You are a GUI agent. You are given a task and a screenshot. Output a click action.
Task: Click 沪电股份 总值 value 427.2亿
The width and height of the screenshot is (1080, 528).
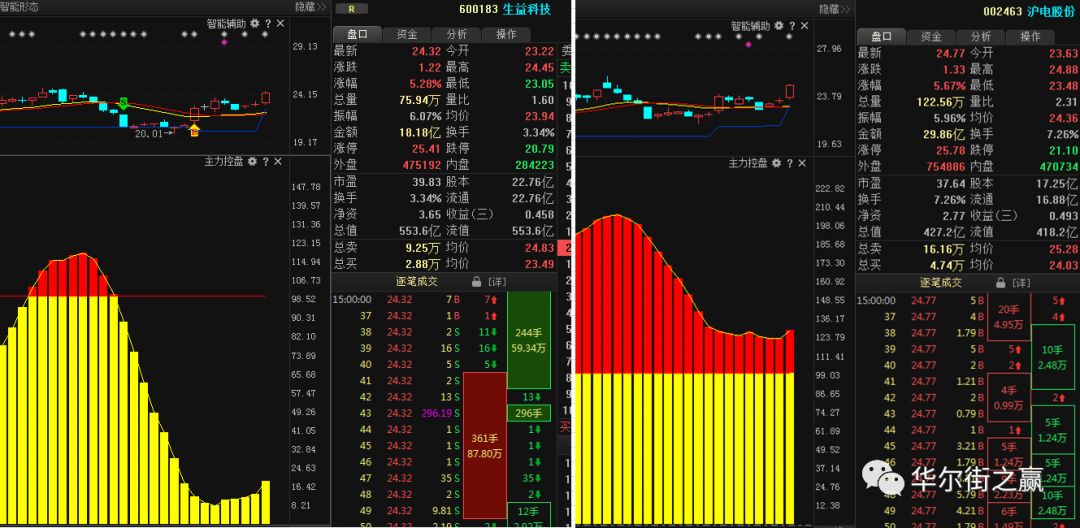946,233
